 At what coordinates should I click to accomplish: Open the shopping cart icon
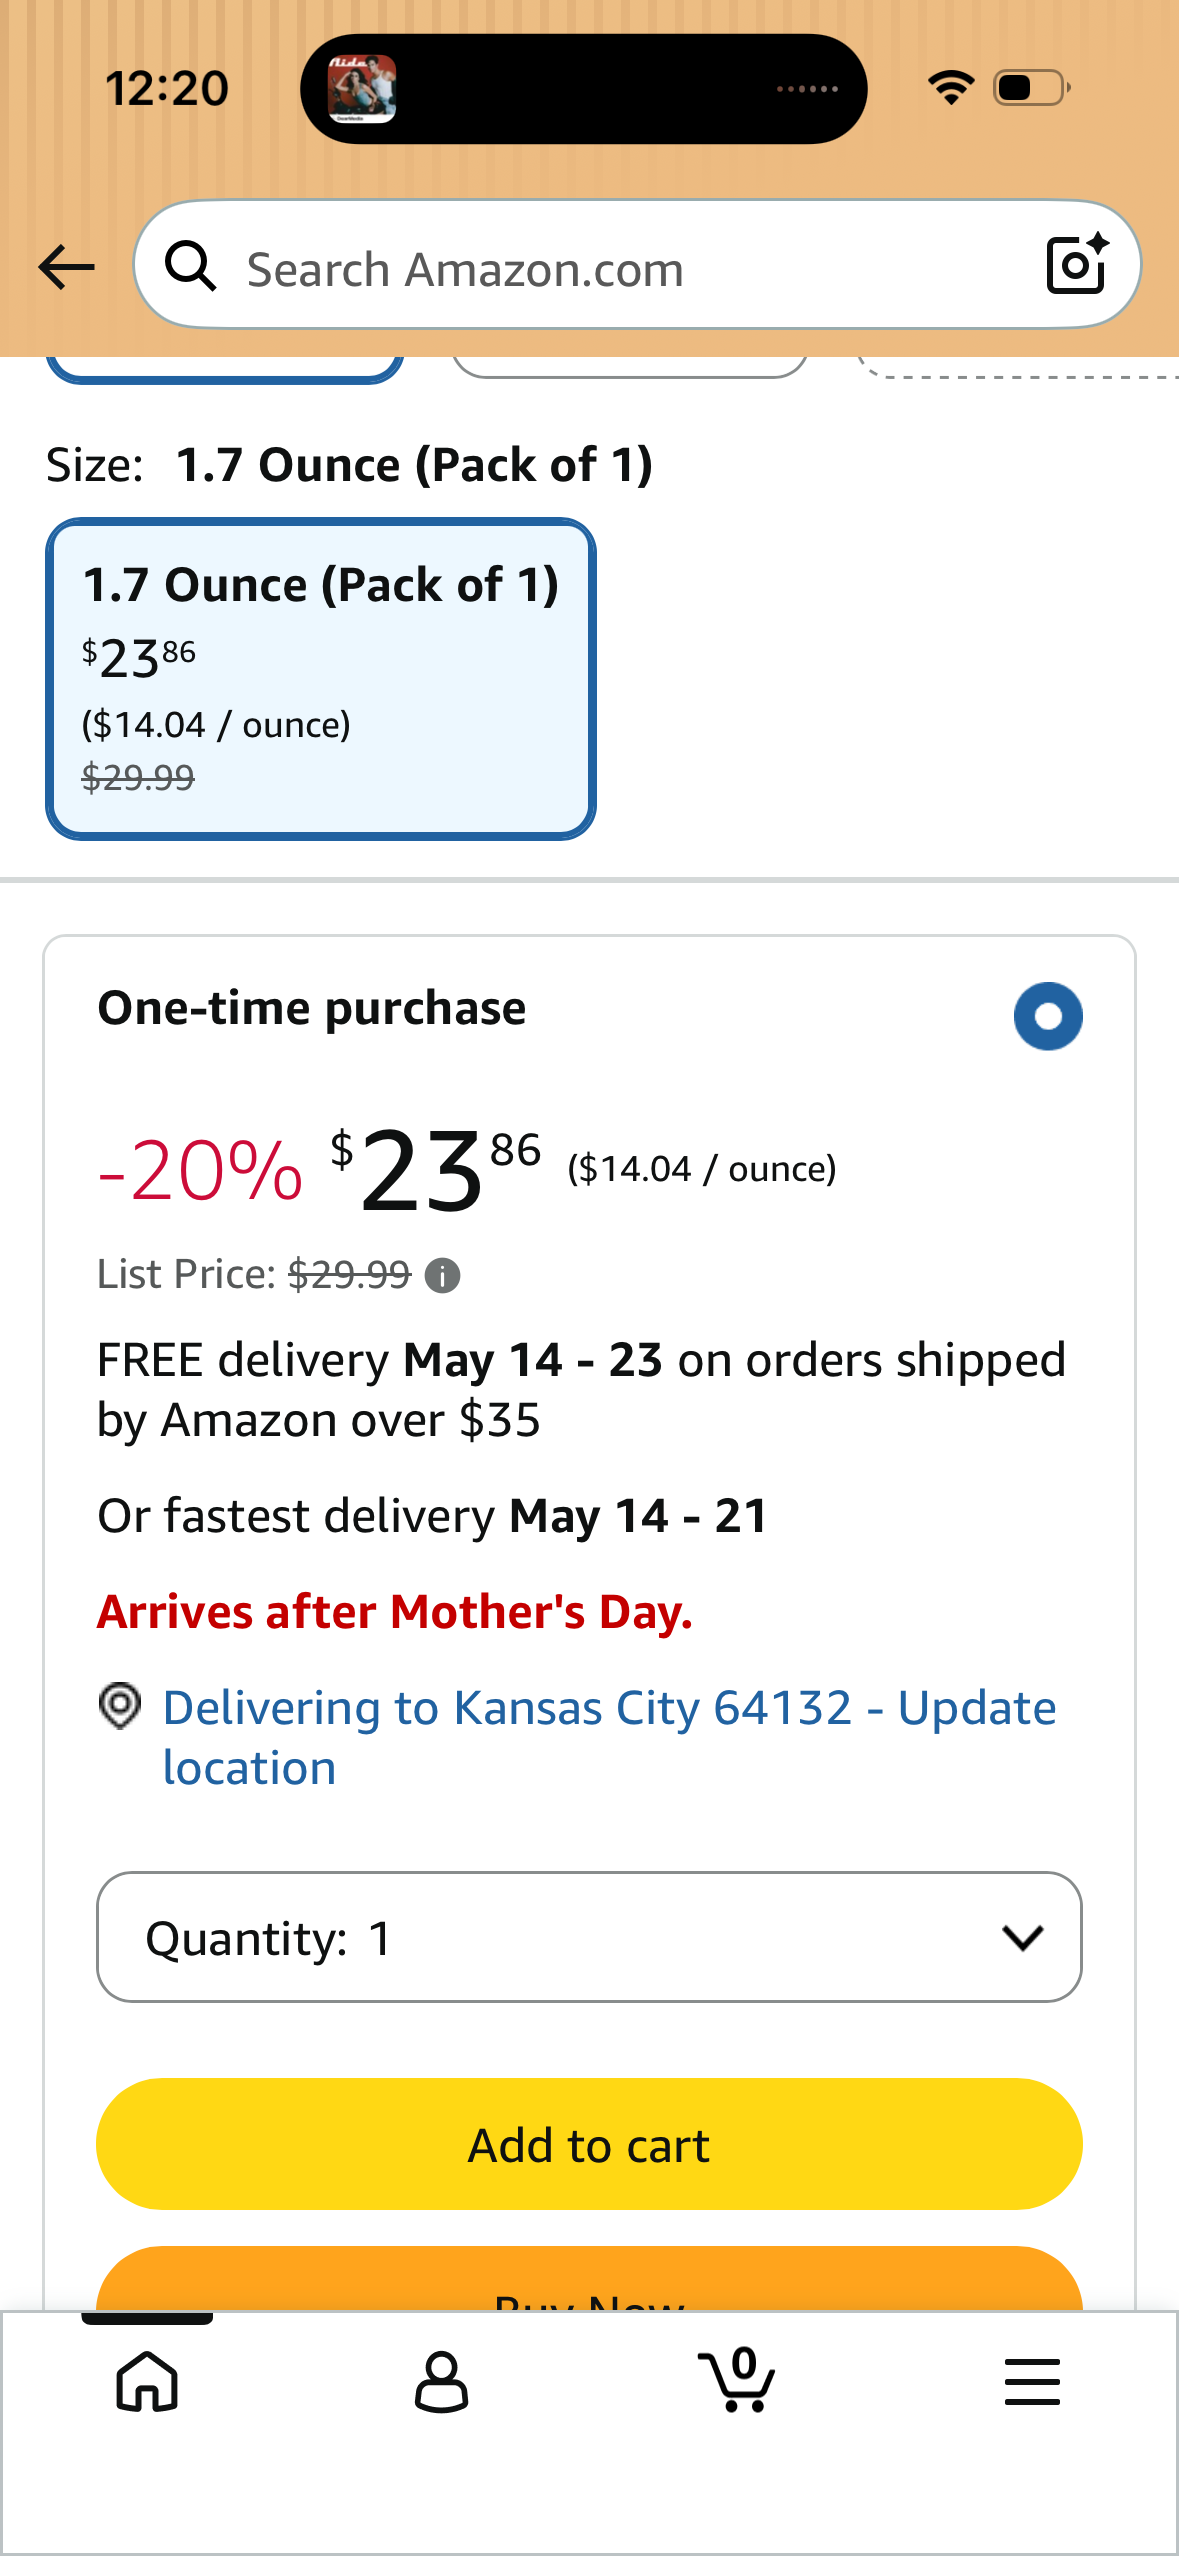point(737,2382)
